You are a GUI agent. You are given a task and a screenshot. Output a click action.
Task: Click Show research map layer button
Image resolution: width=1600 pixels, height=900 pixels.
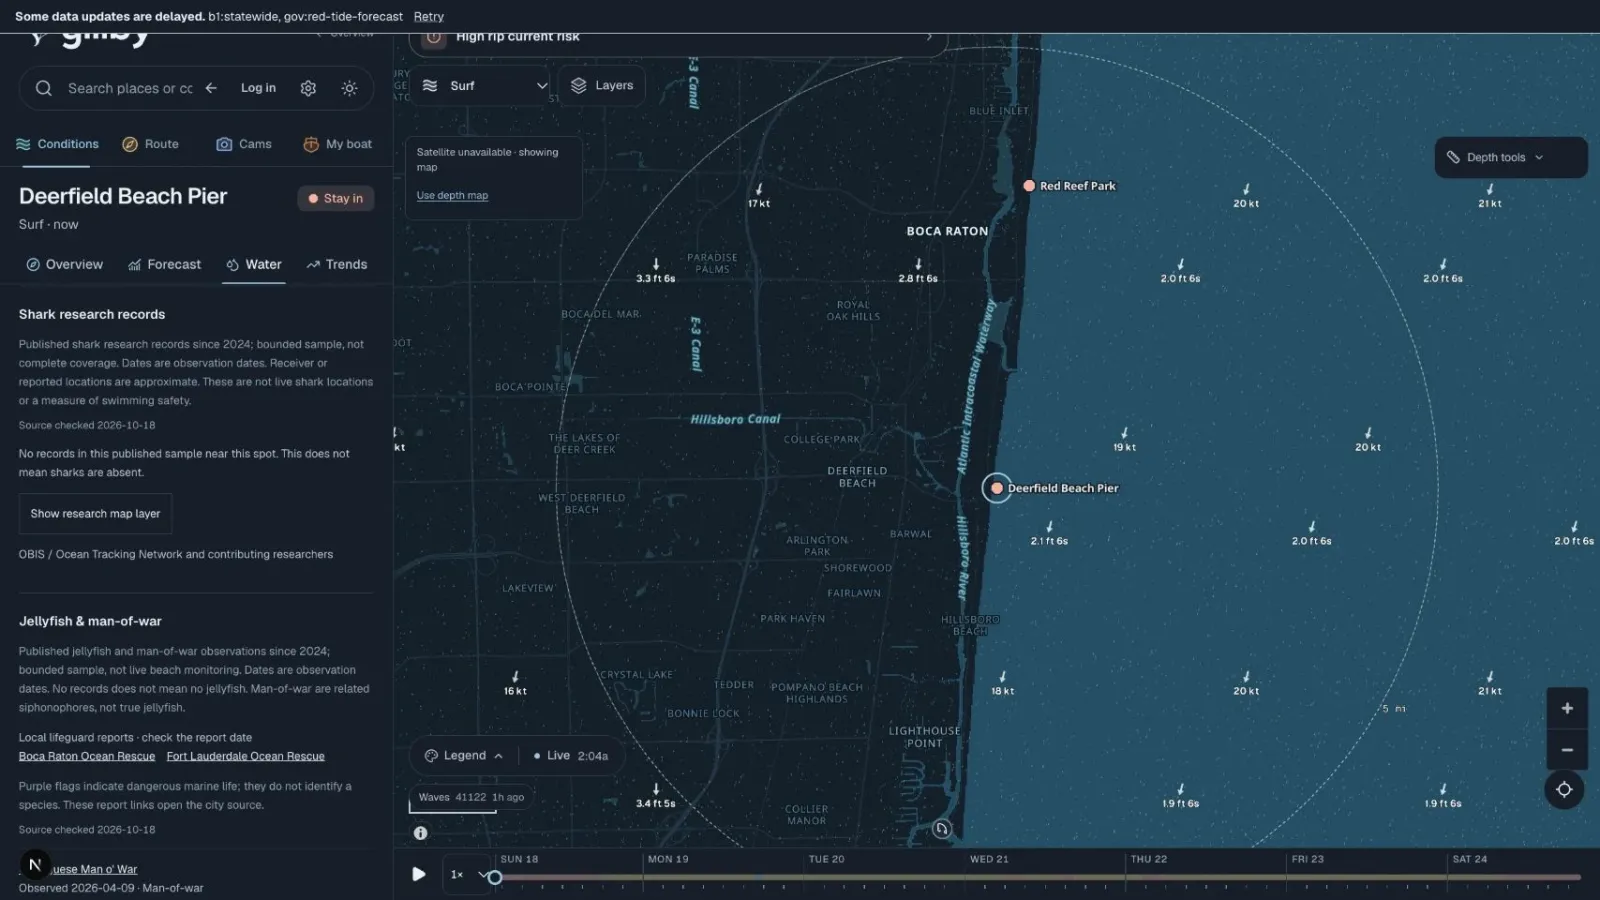point(95,514)
